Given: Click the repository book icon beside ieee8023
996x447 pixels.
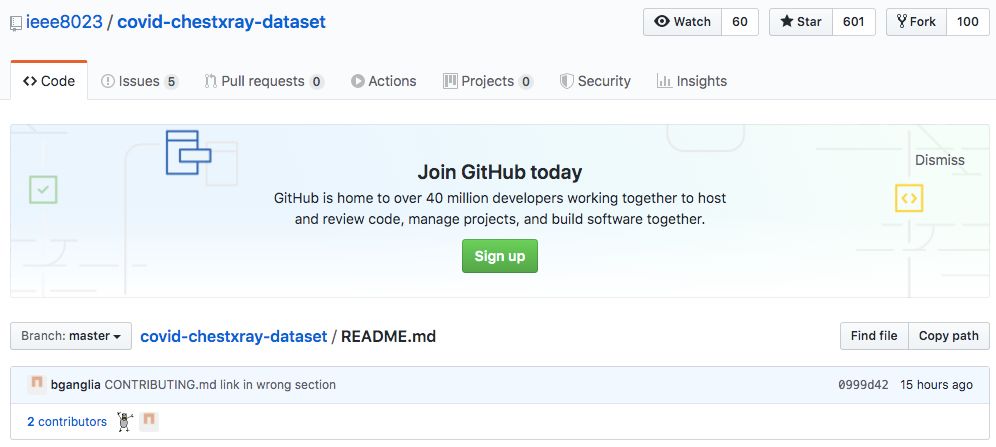Looking at the screenshot, I should [16, 22].
